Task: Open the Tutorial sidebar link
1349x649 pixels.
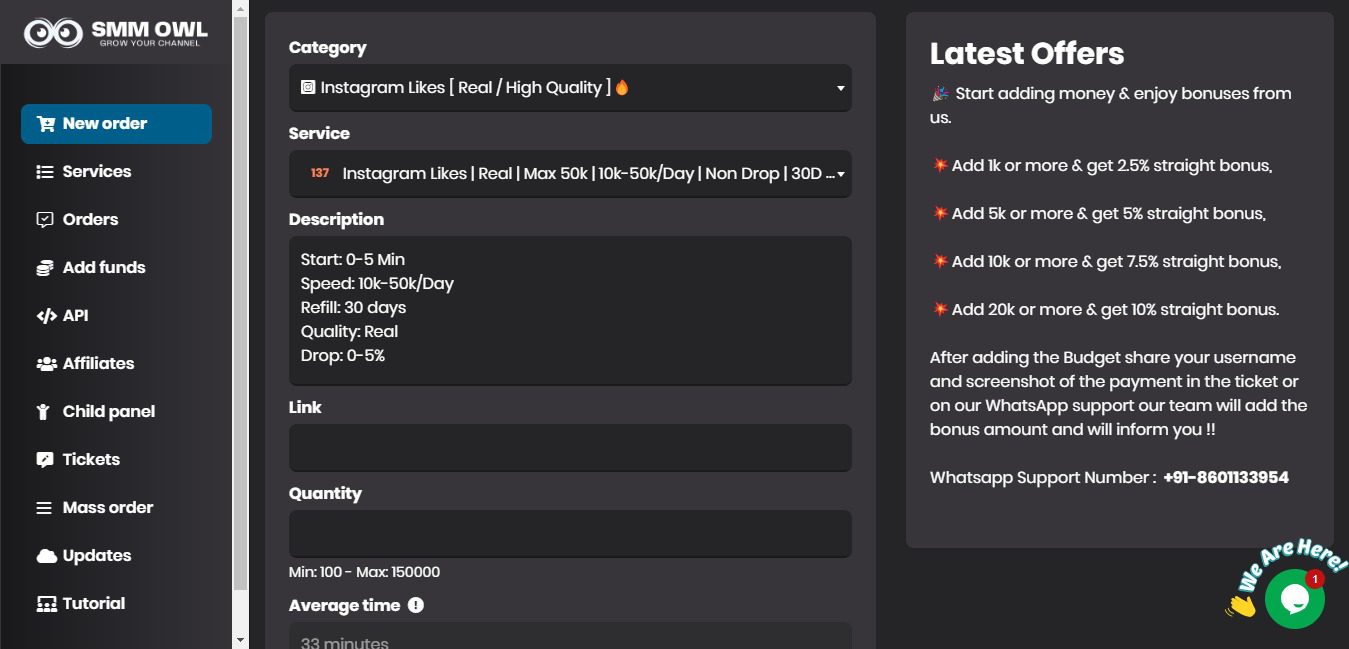Action: pos(93,604)
